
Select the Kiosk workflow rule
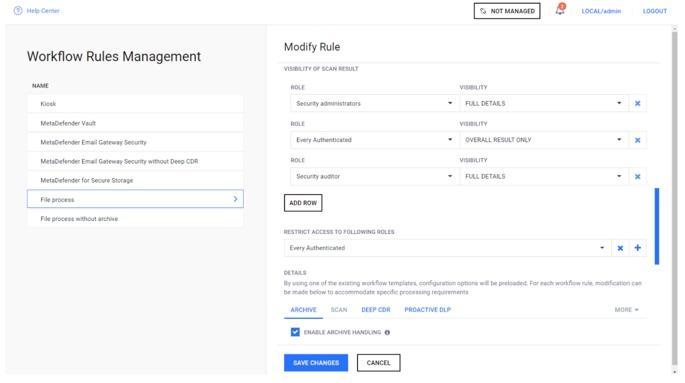135,104
